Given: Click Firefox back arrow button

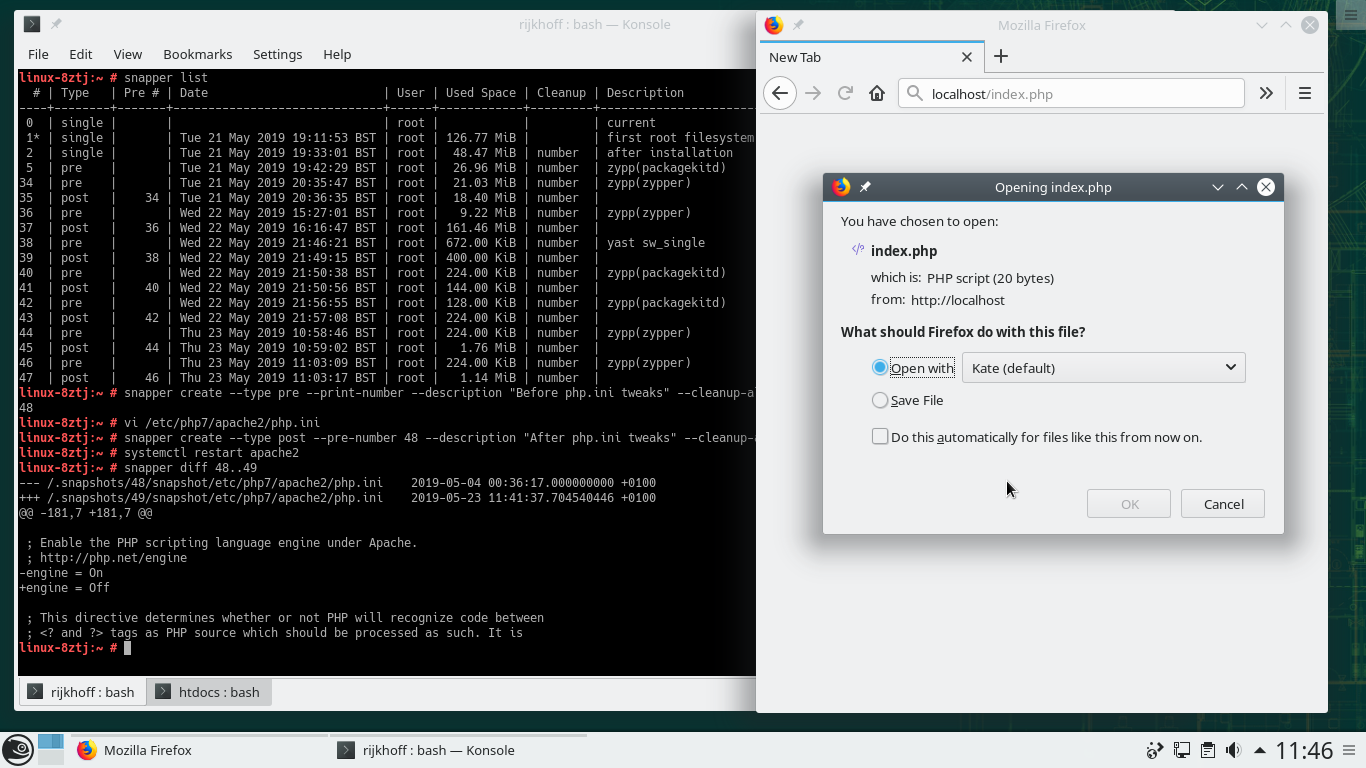Looking at the screenshot, I should tap(780, 93).
